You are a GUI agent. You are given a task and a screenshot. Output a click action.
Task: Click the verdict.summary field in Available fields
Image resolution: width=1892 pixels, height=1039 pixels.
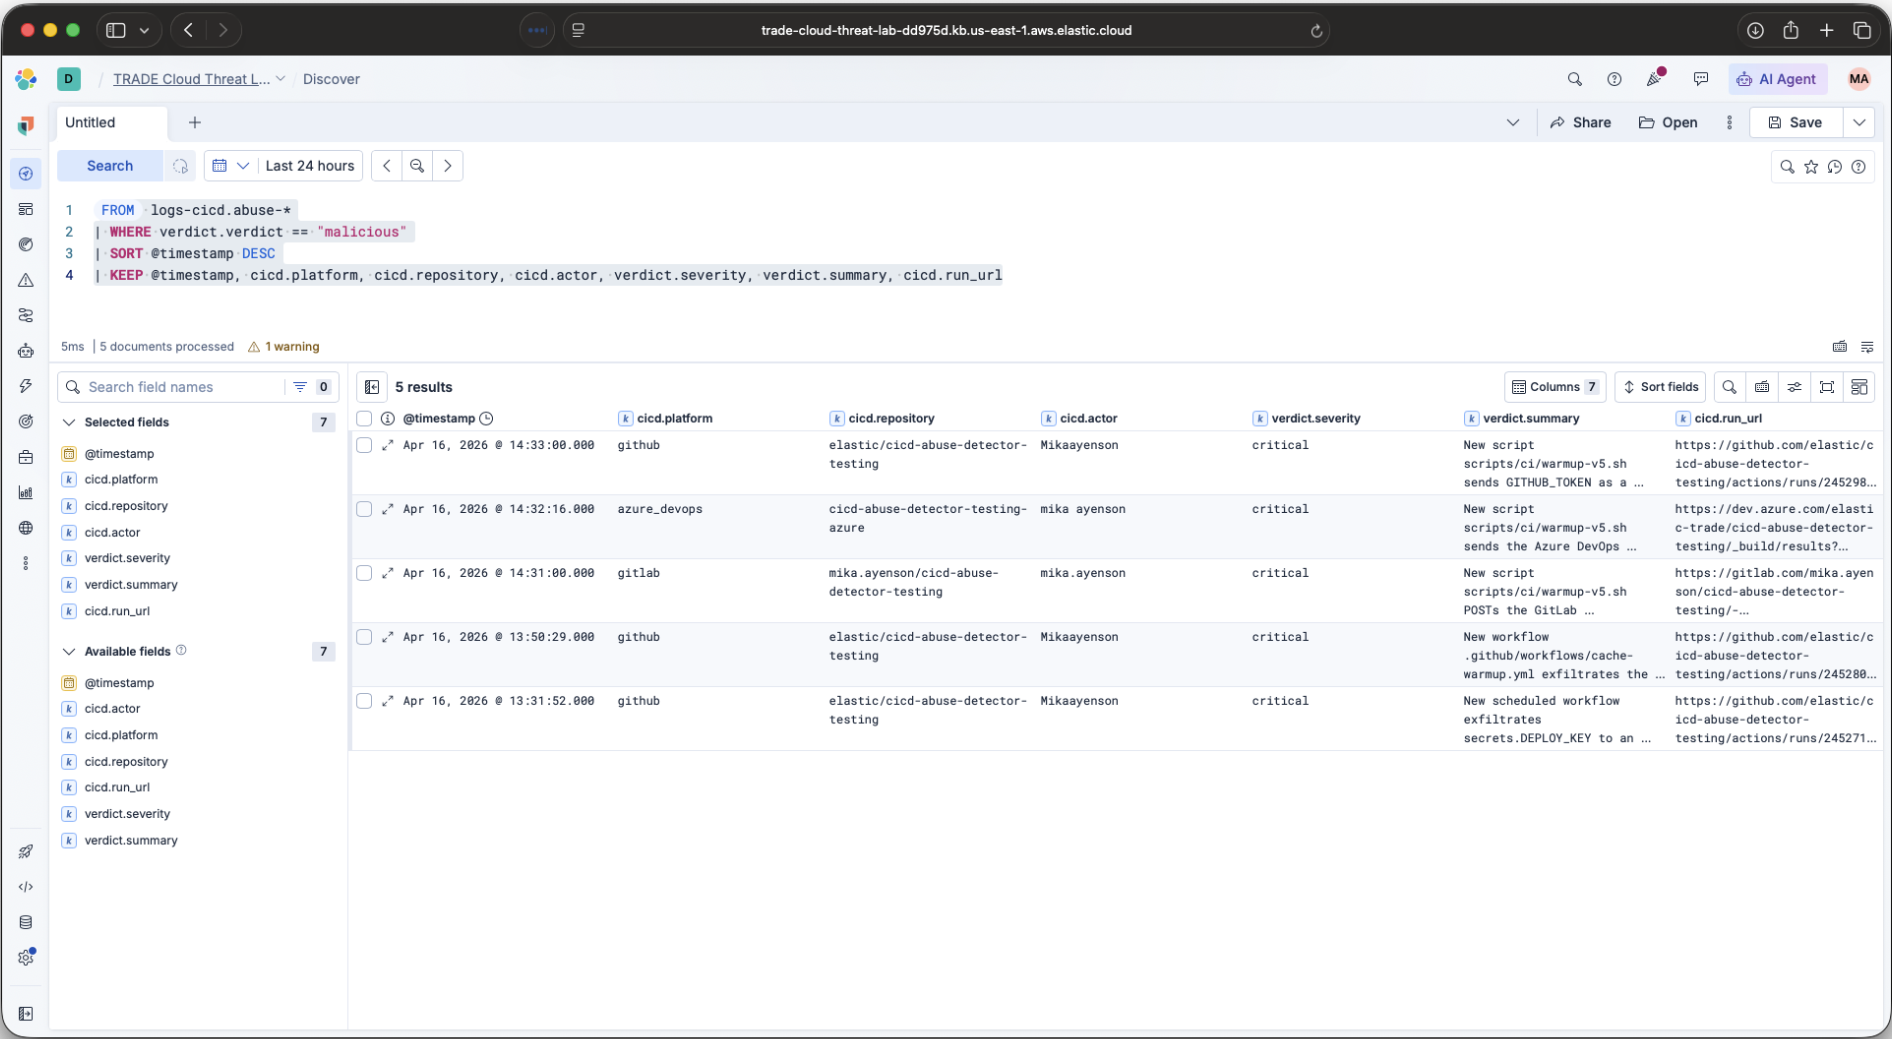[x=131, y=841]
